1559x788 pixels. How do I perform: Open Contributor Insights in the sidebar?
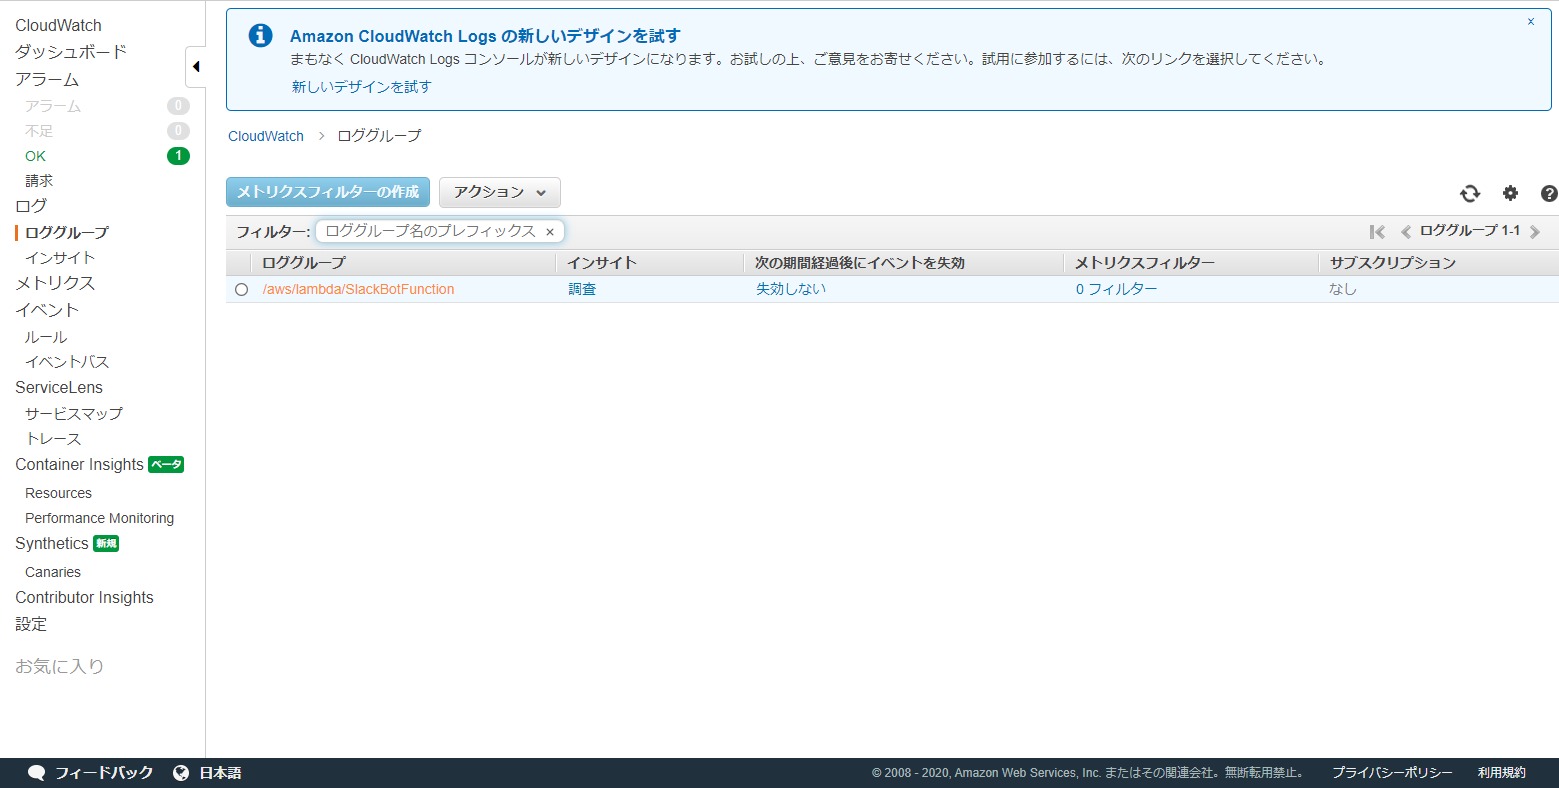pos(84,597)
